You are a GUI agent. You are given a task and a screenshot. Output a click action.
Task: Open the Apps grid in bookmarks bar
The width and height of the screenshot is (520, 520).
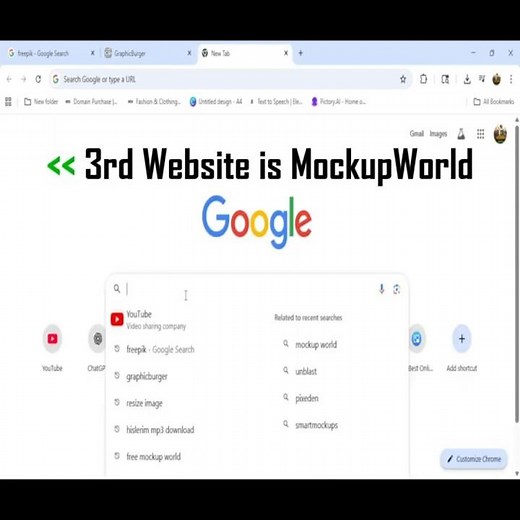[x=8, y=102]
